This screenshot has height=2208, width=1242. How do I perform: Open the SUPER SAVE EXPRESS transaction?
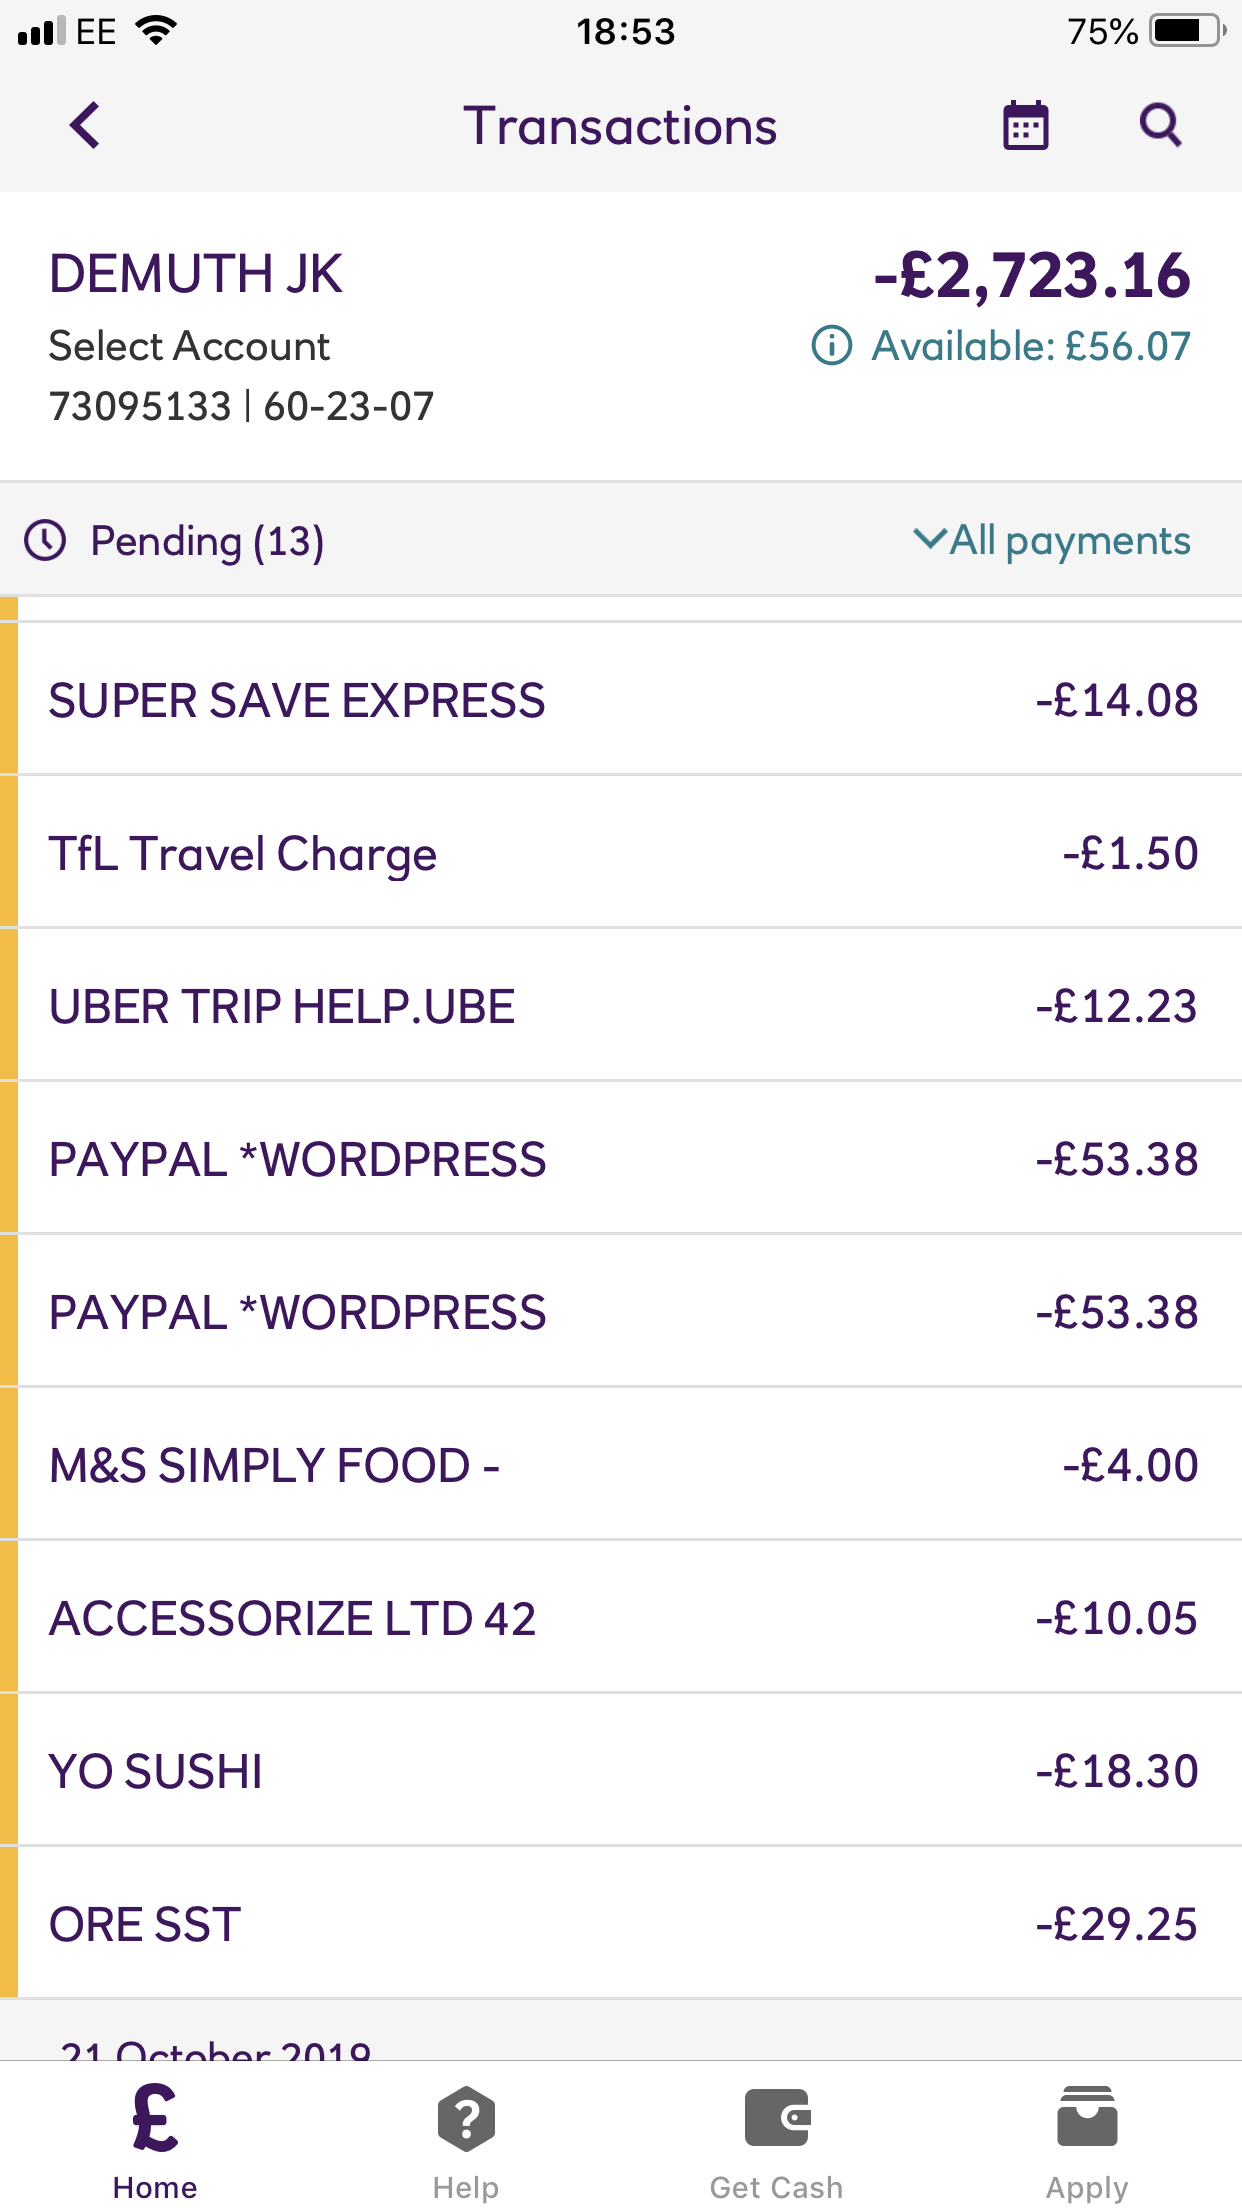[620, 700]
